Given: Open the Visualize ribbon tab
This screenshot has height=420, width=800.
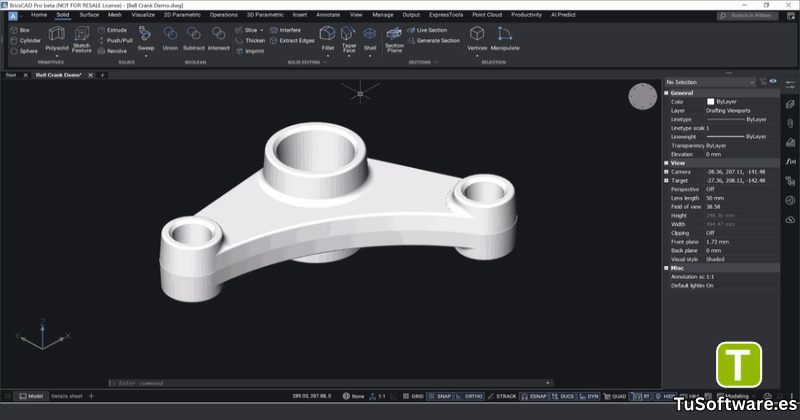Looking at the screenshot, I should [143, 15].
